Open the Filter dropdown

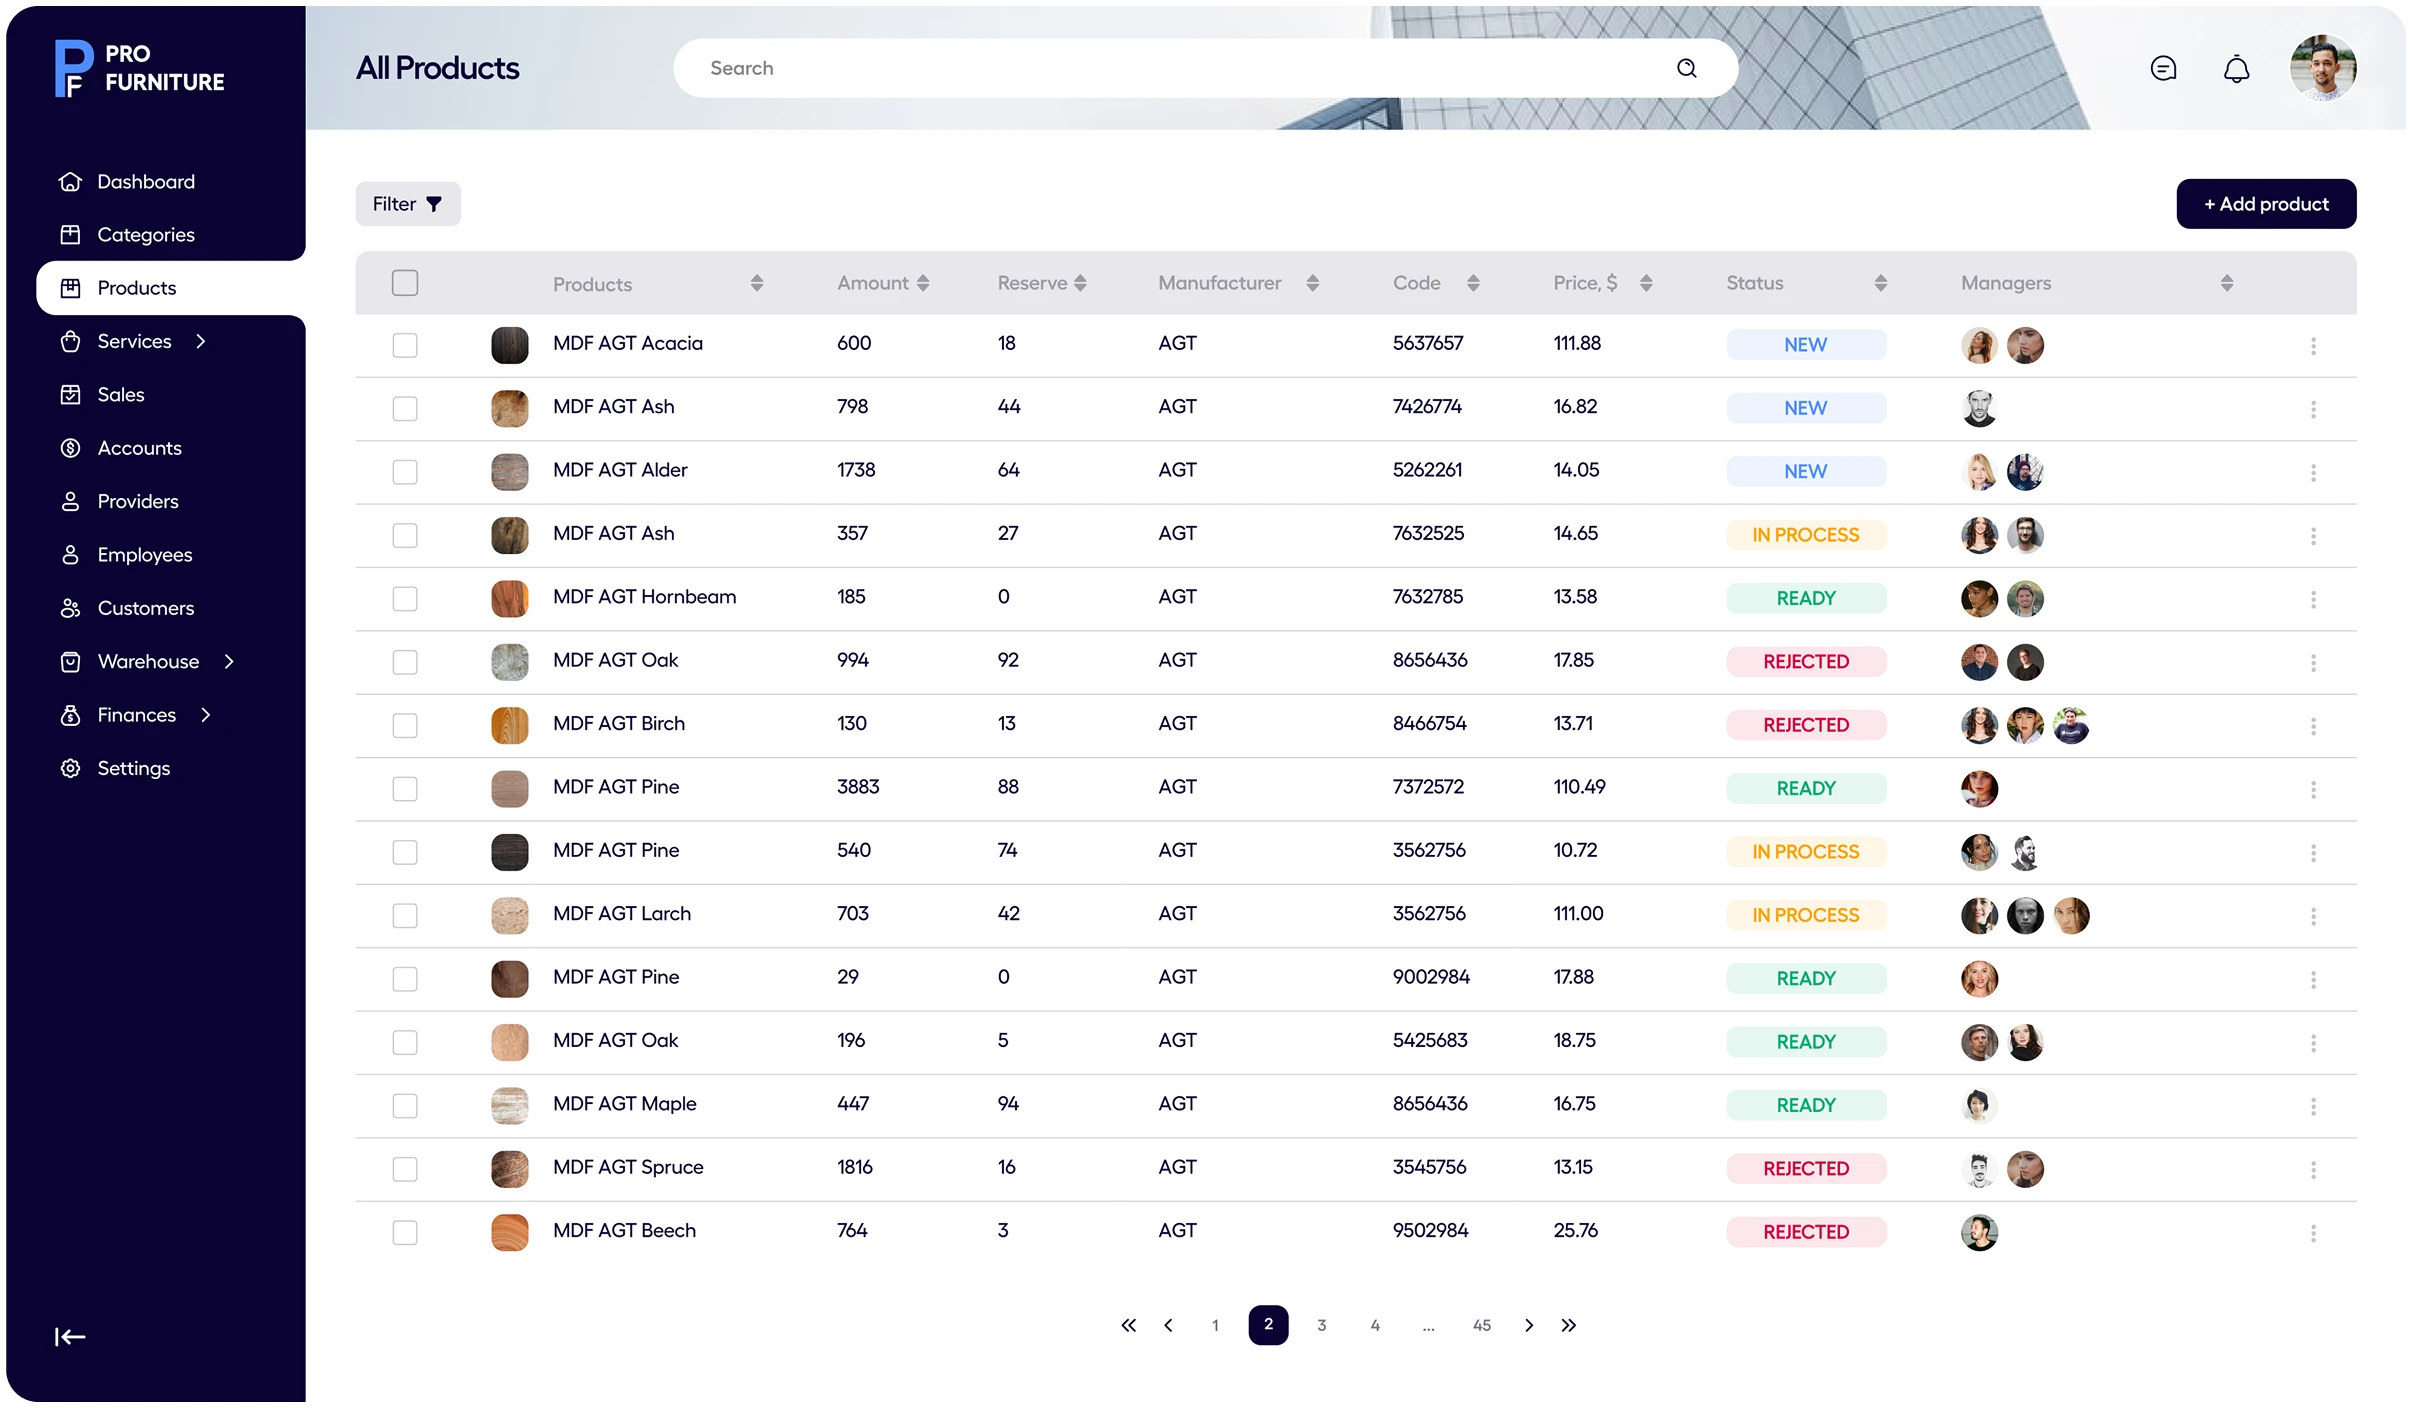[x=408, y=204]
